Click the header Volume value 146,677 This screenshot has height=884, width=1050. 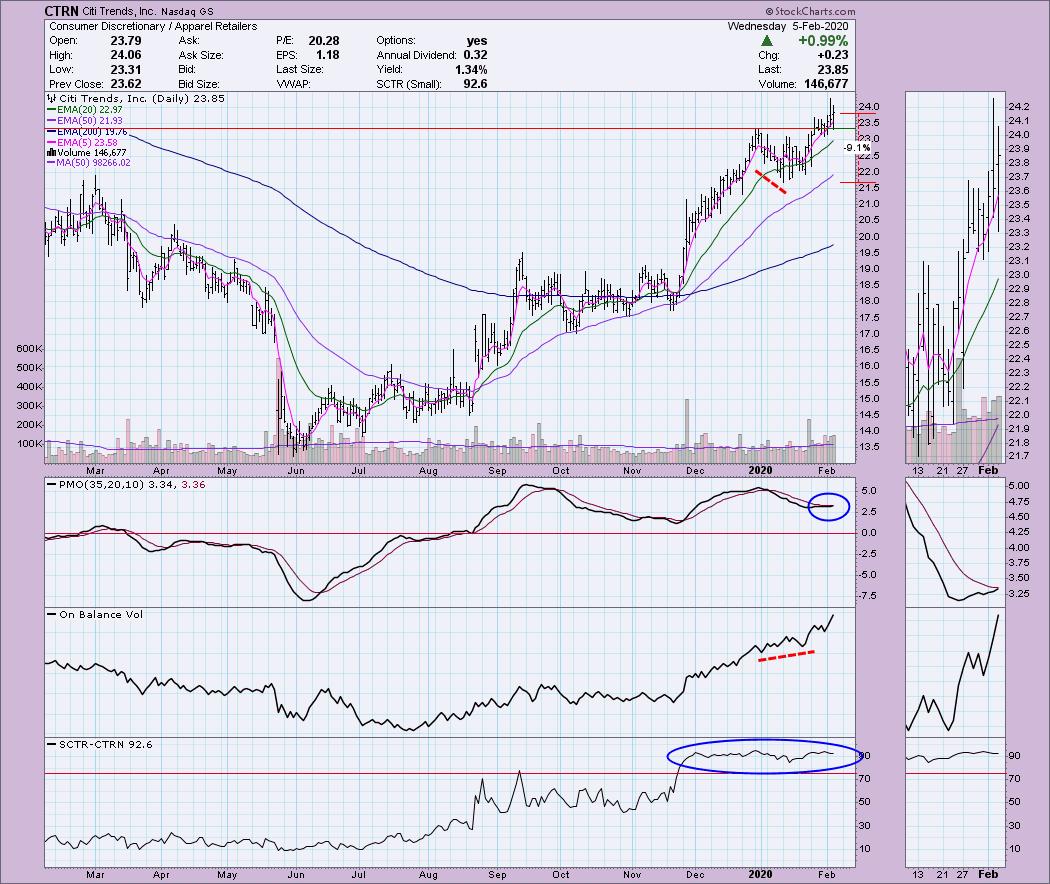pyautogui.click(x=826, y=84)
